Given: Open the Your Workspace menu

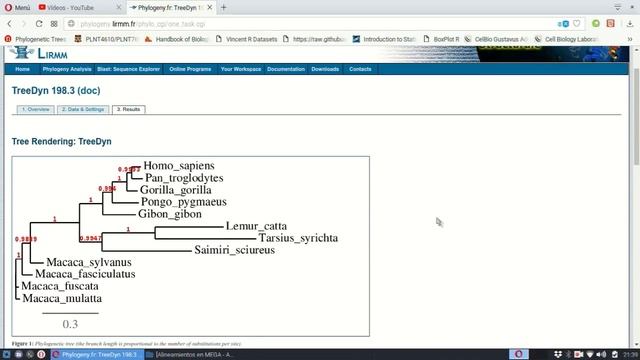Looking at the screenshot, I should tap(241, 69).
